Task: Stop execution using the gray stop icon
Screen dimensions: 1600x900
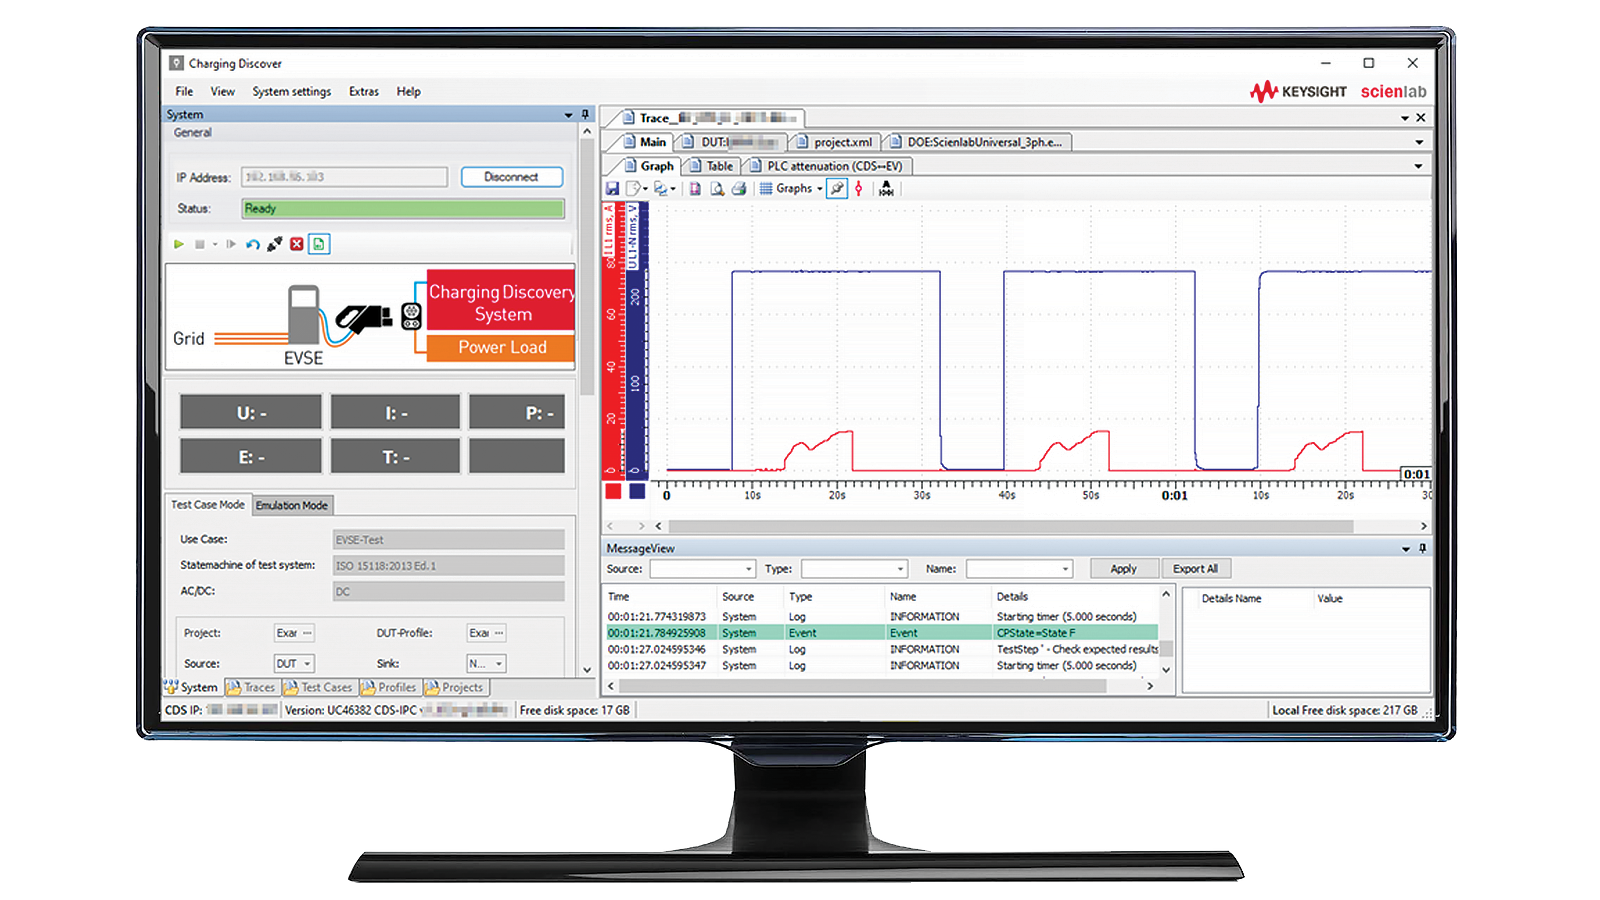Action: point(198,244)
